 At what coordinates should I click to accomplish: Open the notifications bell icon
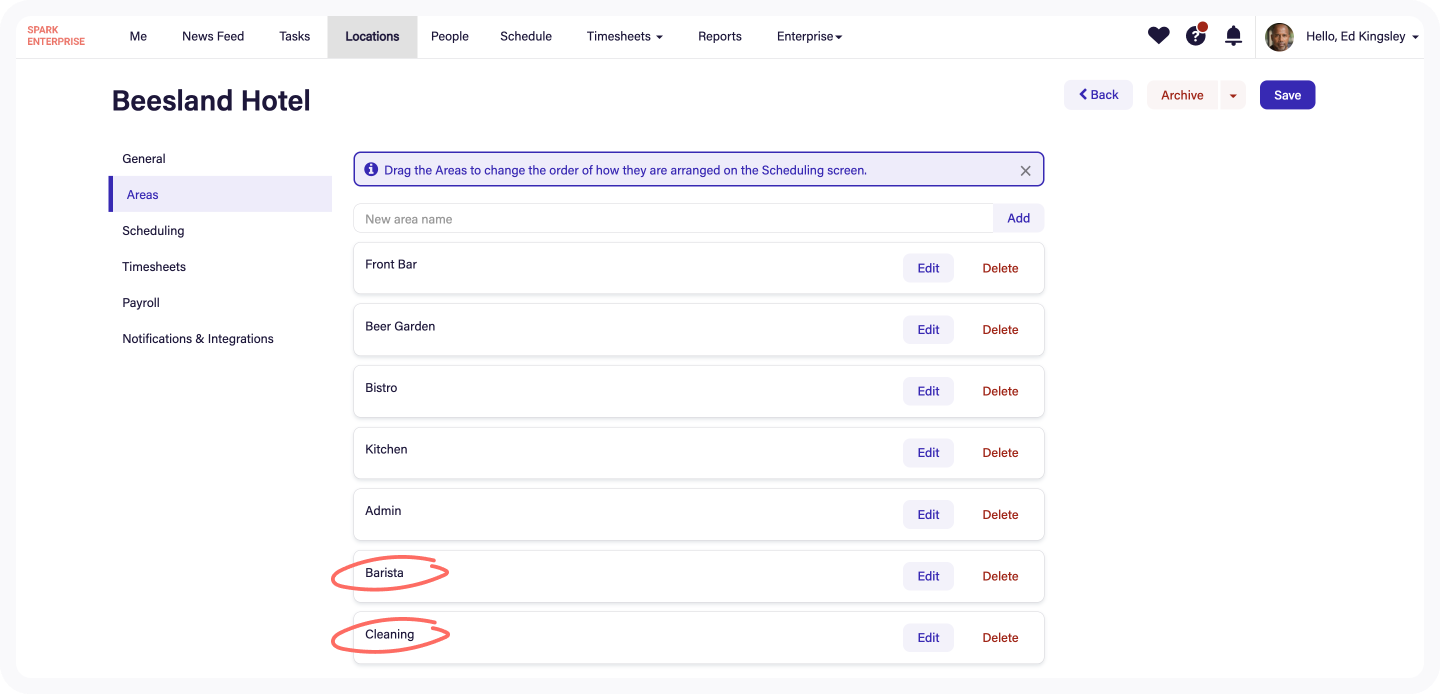(1233, 36)
